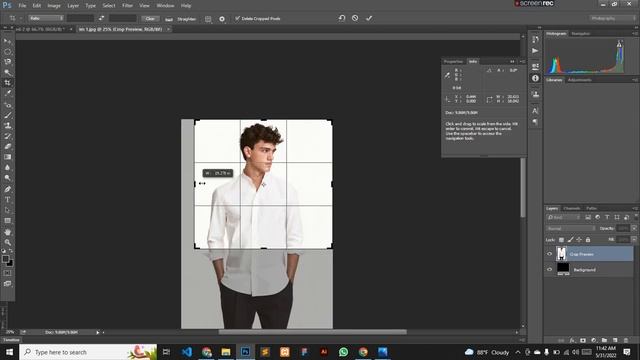
Task: Select the Zoom tool
Action: pyautogui.click(x=7, y=242)
